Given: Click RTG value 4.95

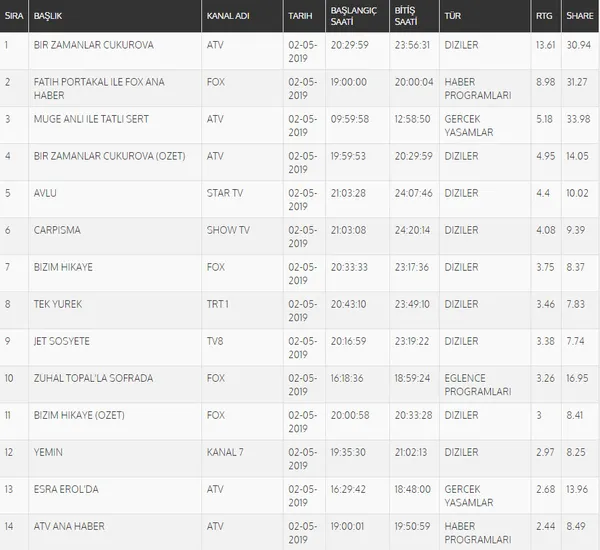Looking at the screenshot, I should [x=545, y=156].
